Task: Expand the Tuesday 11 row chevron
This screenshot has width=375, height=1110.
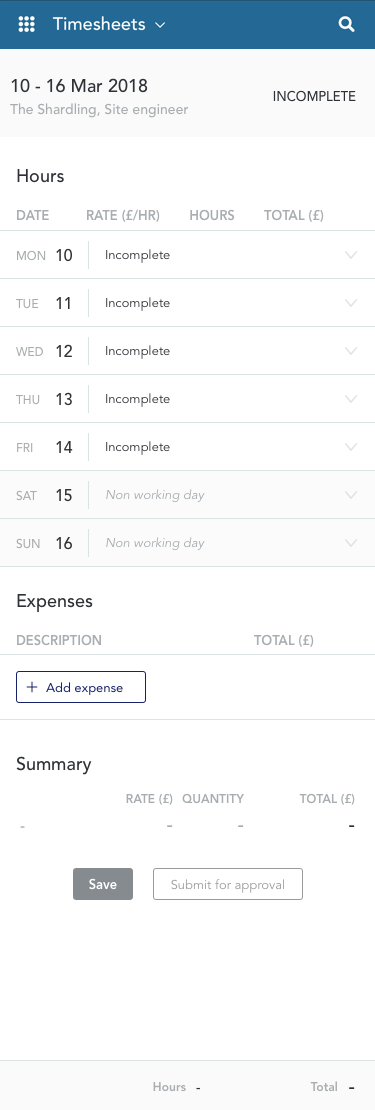Action: (350, 303)
